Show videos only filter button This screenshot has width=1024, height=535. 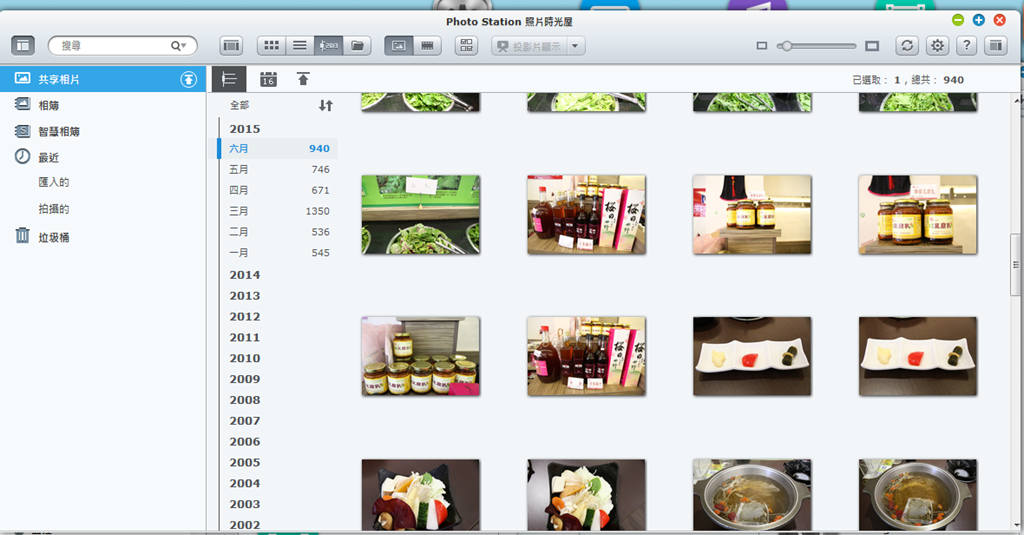click(427, 46)
